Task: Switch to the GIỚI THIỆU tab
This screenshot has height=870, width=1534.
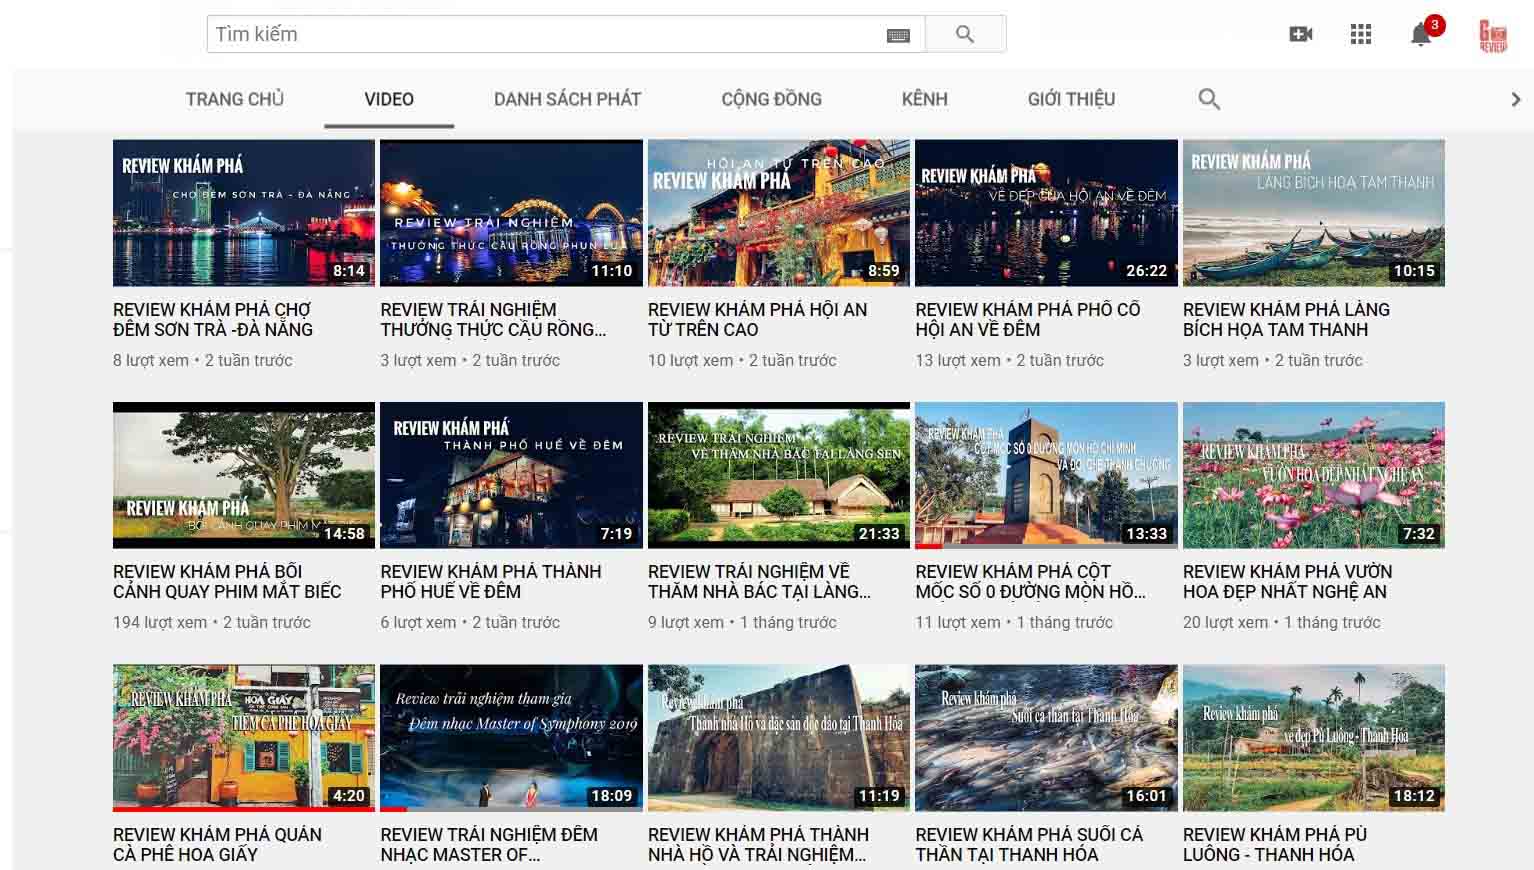Action: pyautogui.click(x=1071, y=99)
